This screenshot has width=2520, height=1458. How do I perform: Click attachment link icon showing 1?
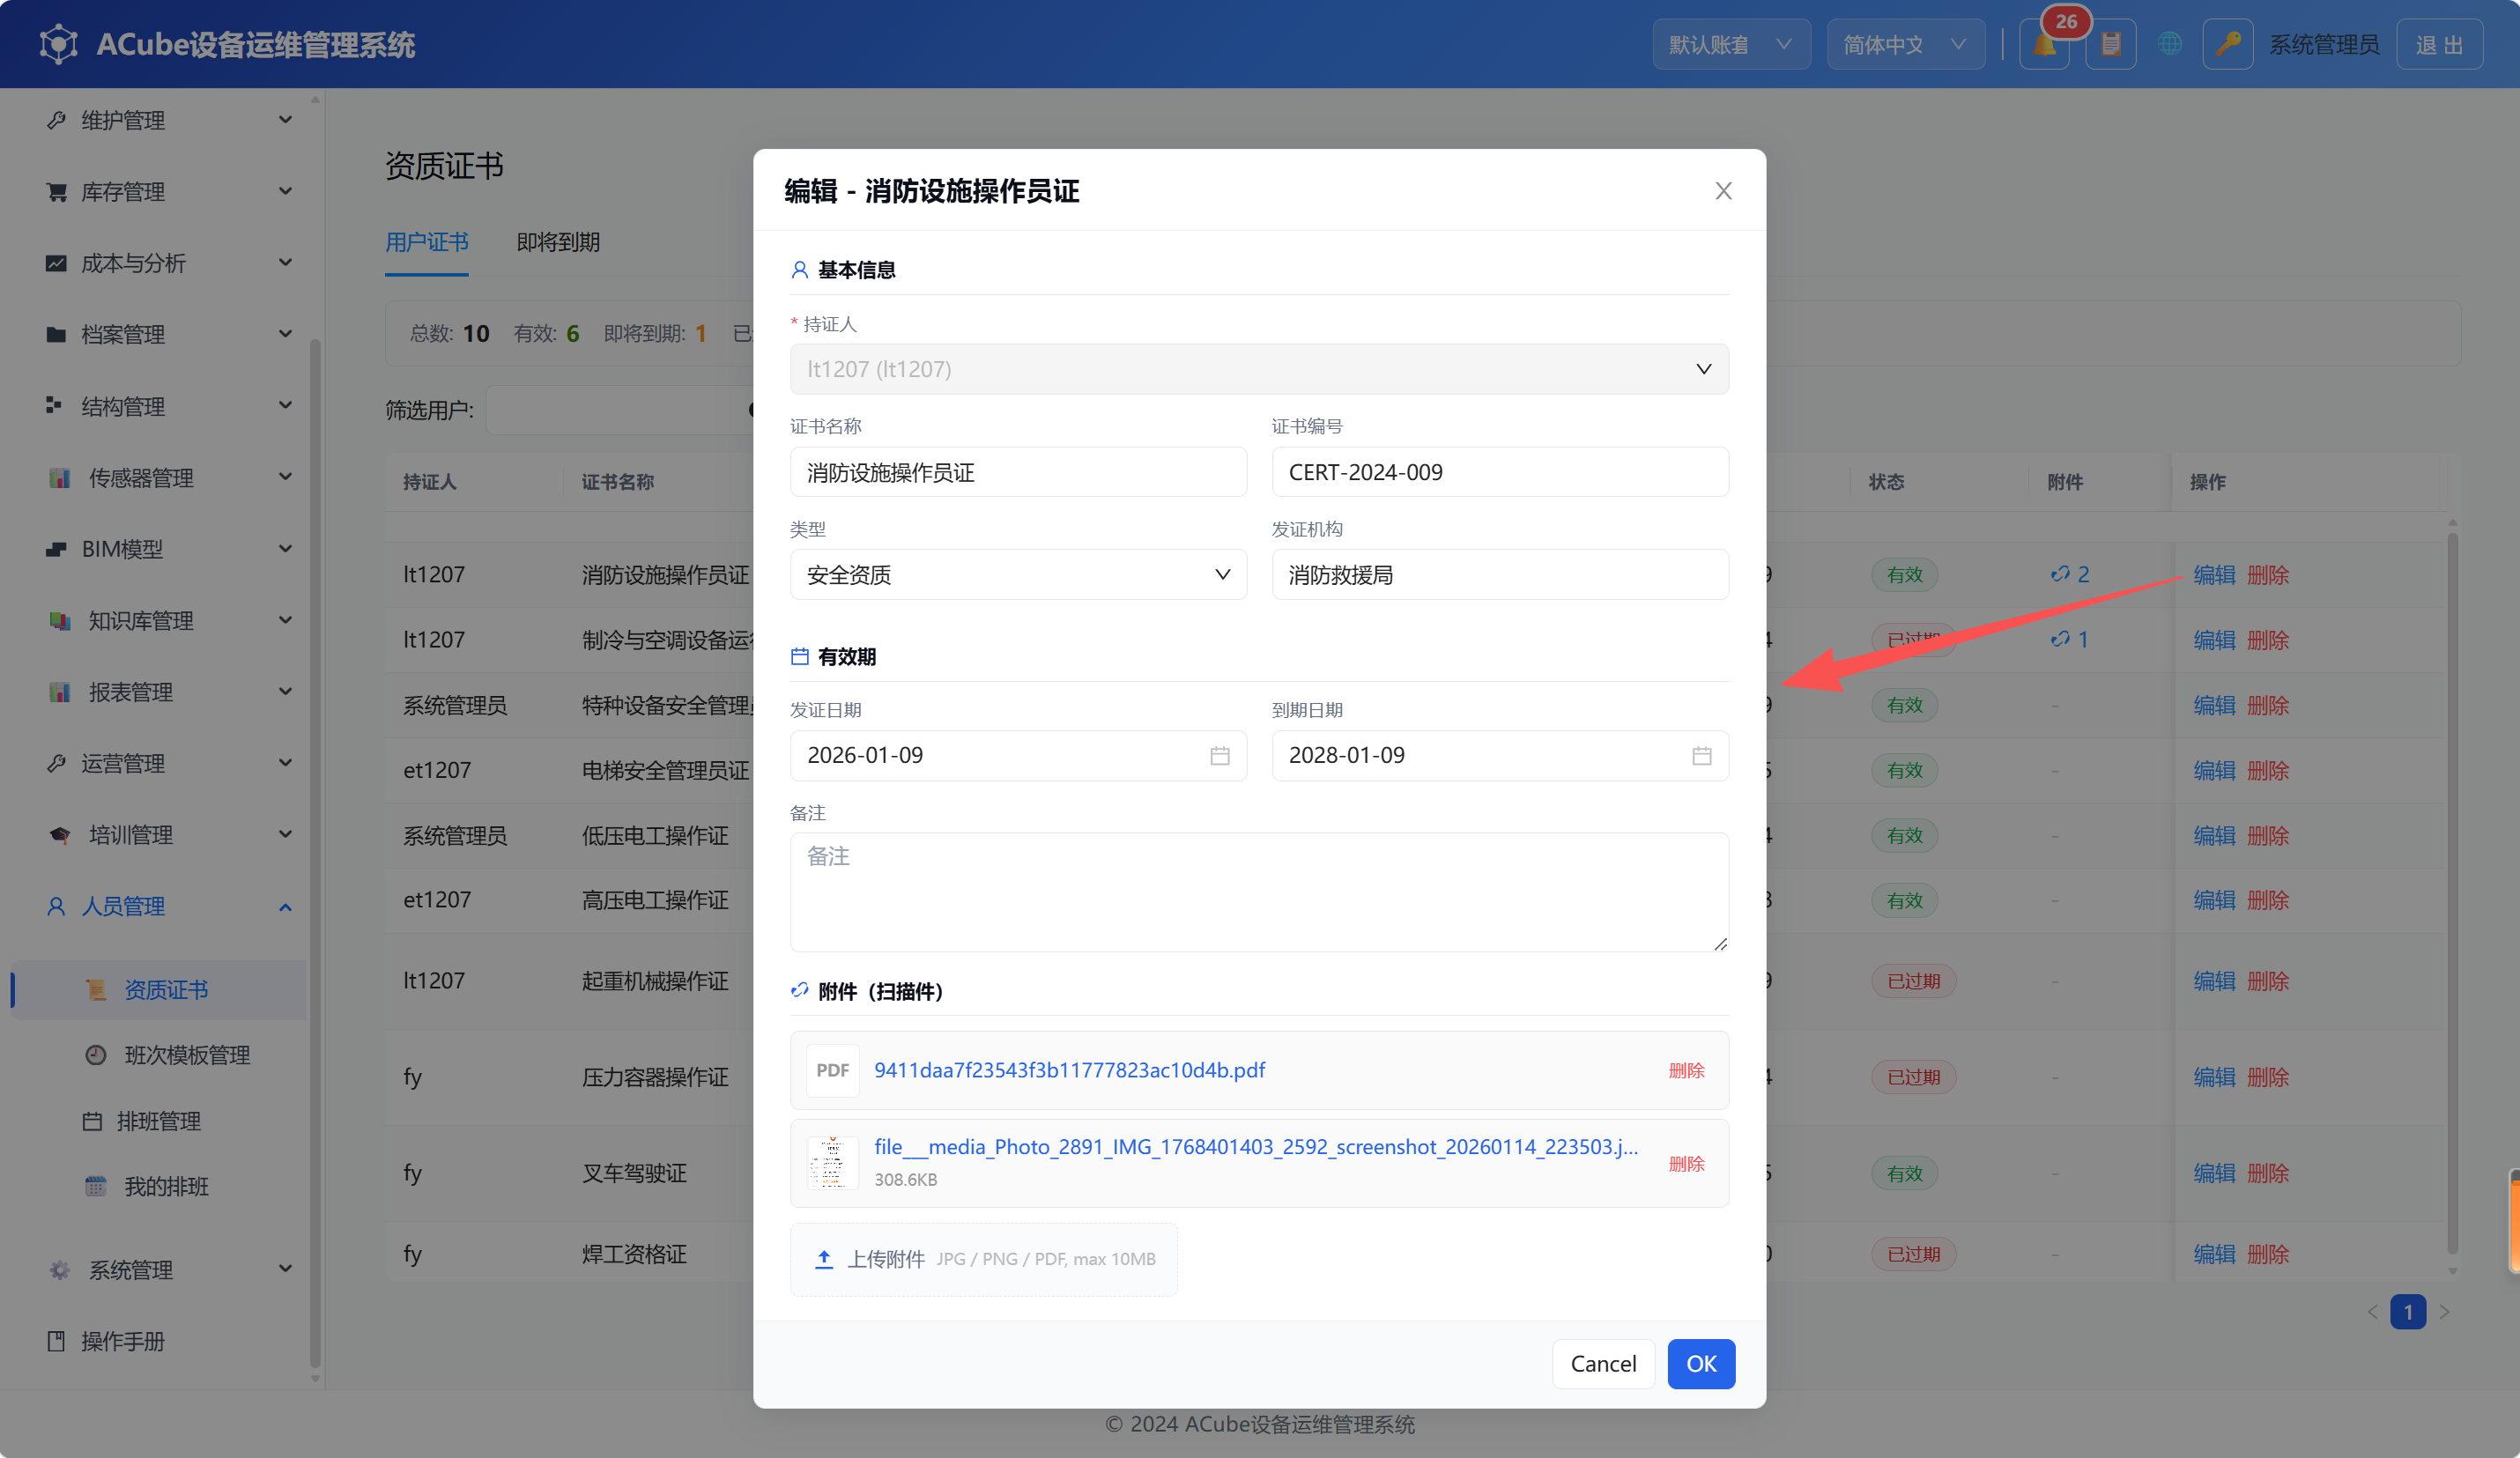pos(2069,639)
